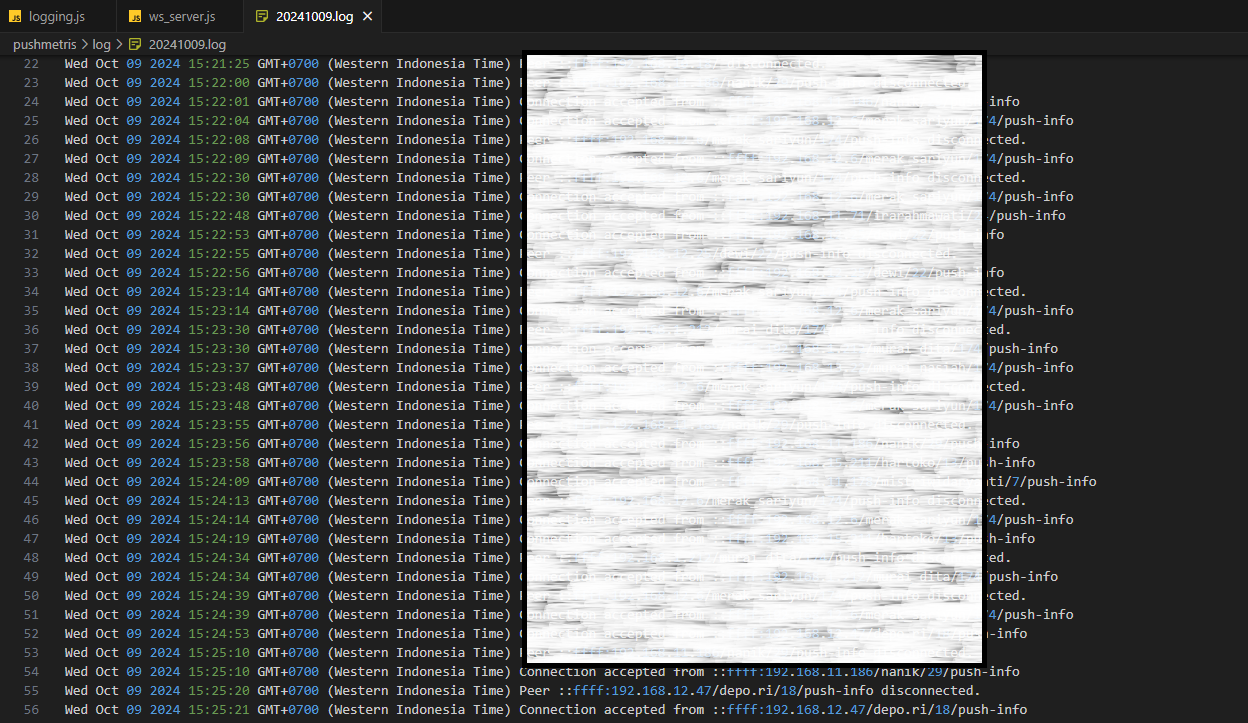Click the timestamp 15:22:08 in the log
Image resolution: width=1248 pixels, height=723 pixels.
[219, 140]
